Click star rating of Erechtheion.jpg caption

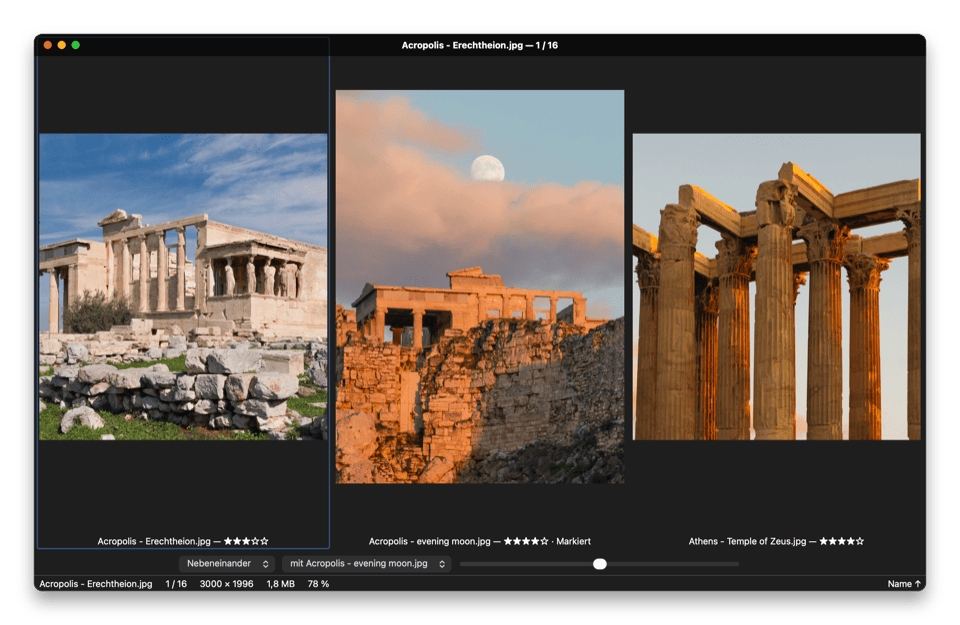[246, 541]
